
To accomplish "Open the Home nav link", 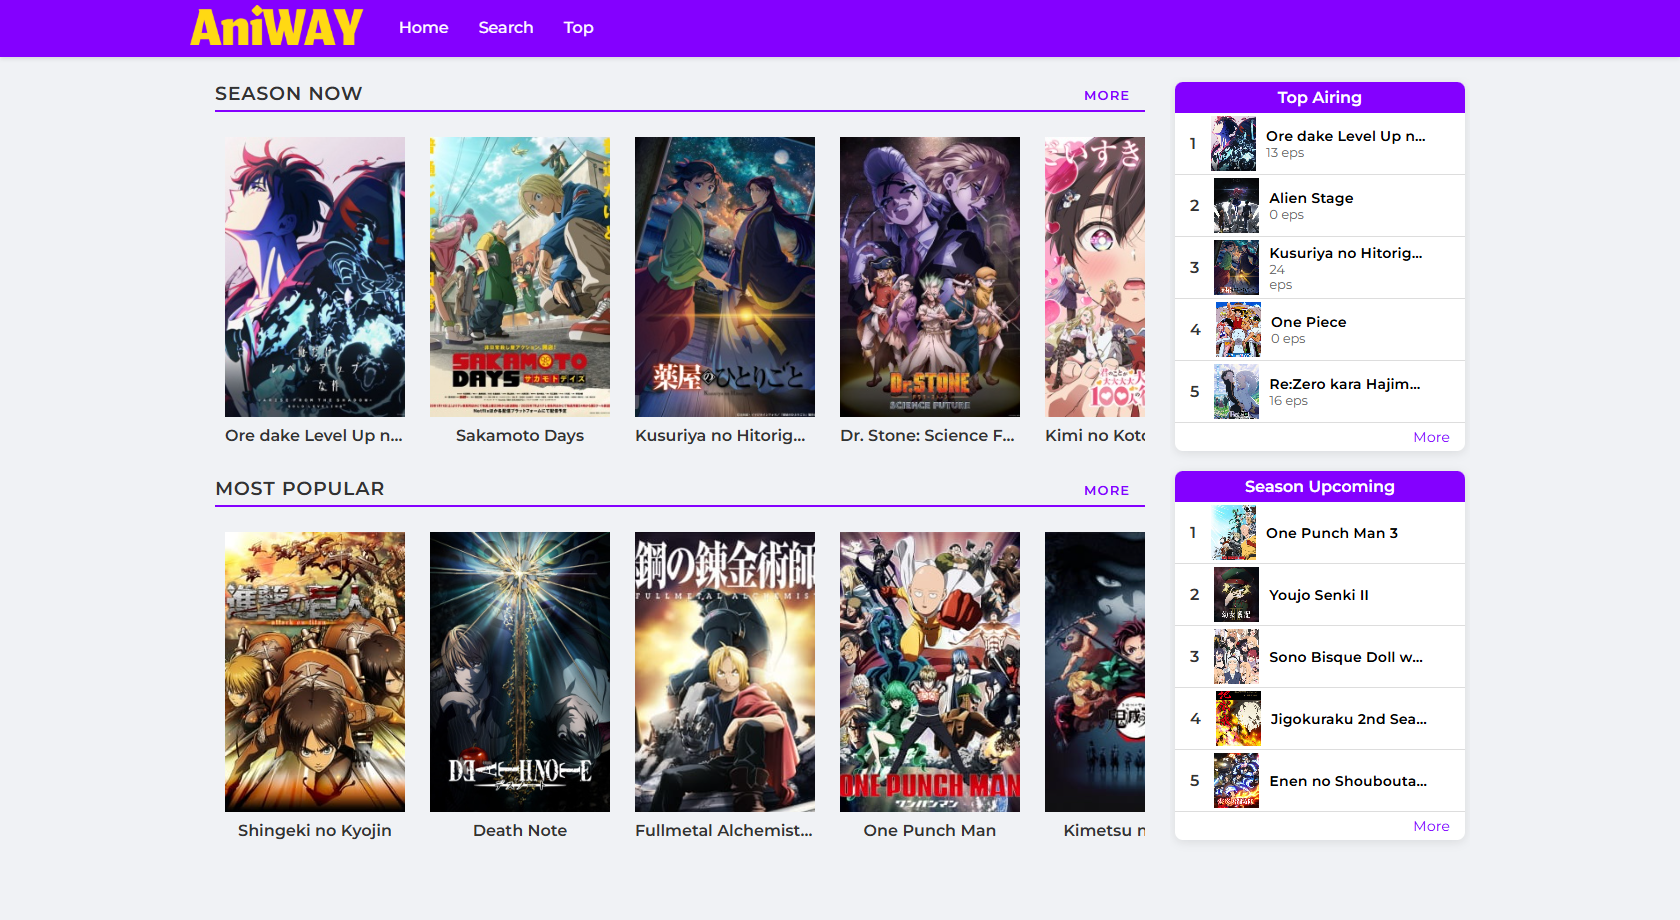I will [423, 27].
